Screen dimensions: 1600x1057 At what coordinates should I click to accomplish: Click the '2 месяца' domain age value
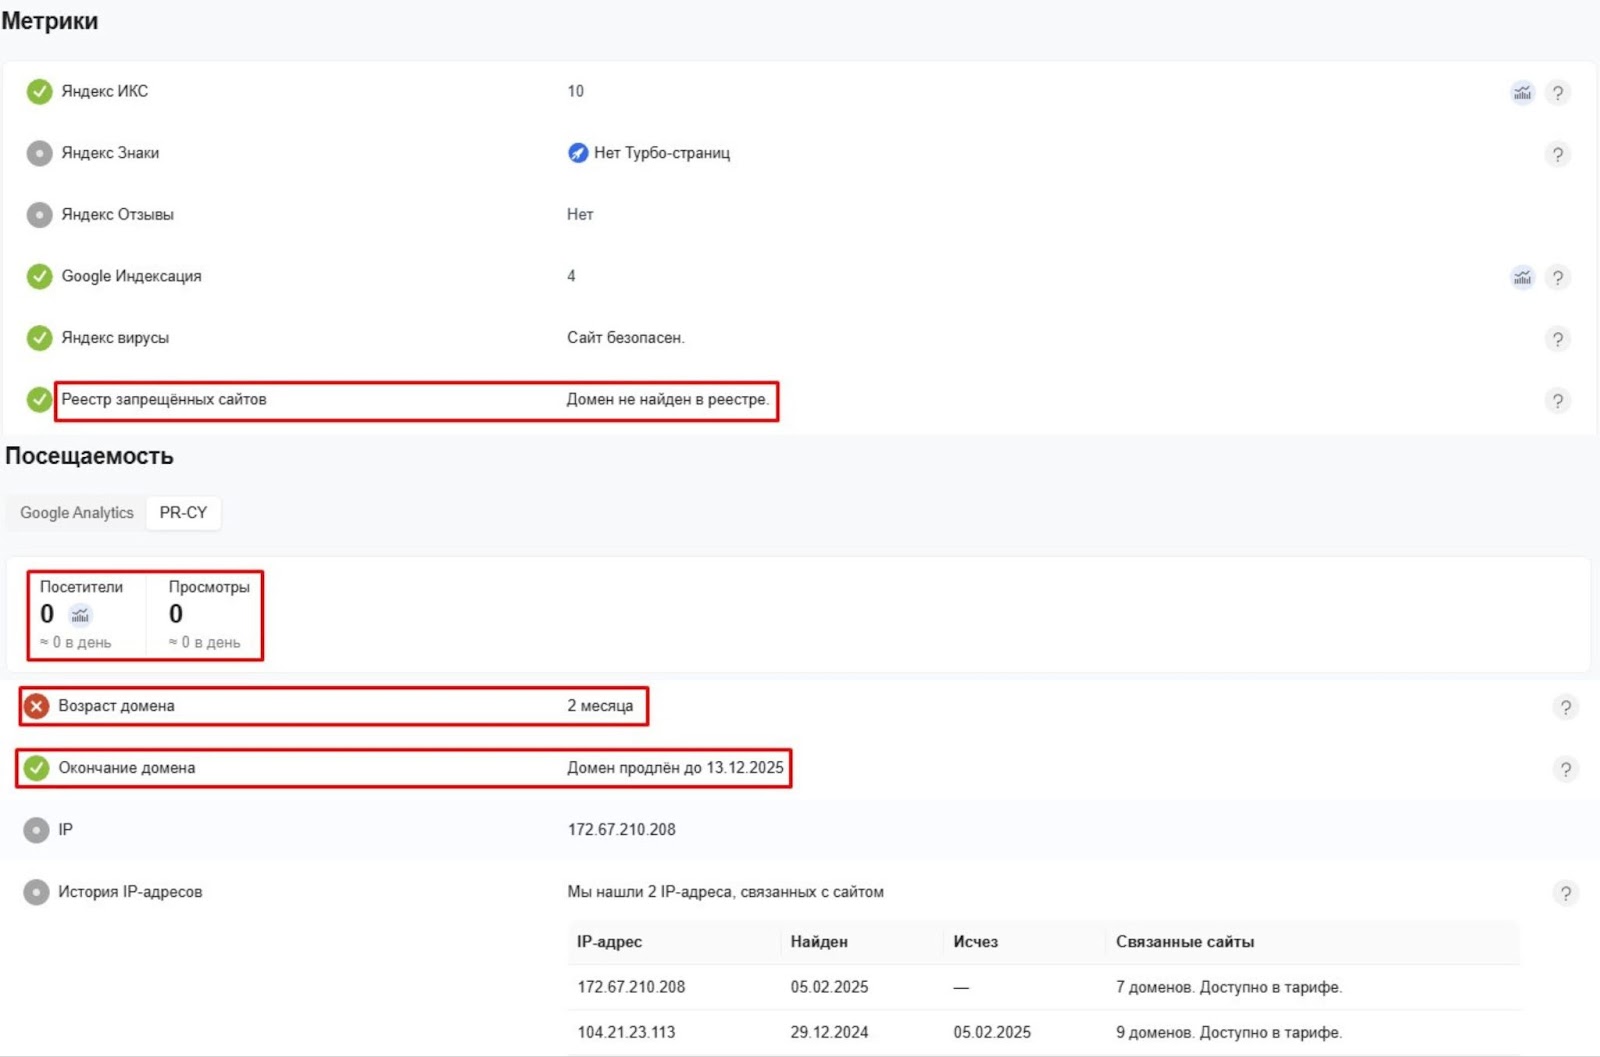pos(600,706)
